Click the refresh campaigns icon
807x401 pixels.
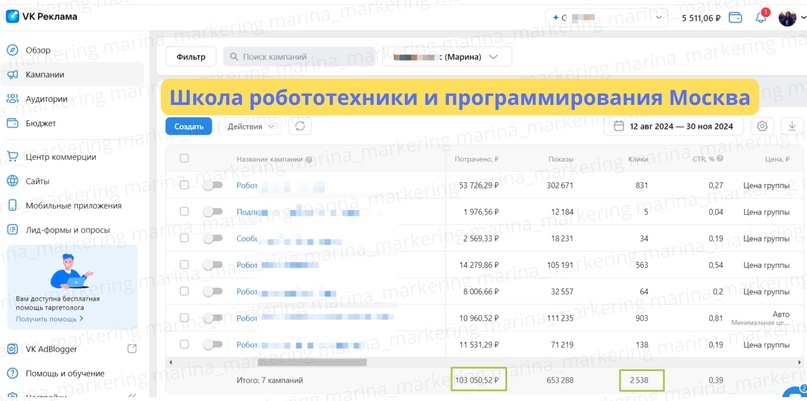pyautogui.click(x=300, y=126)
